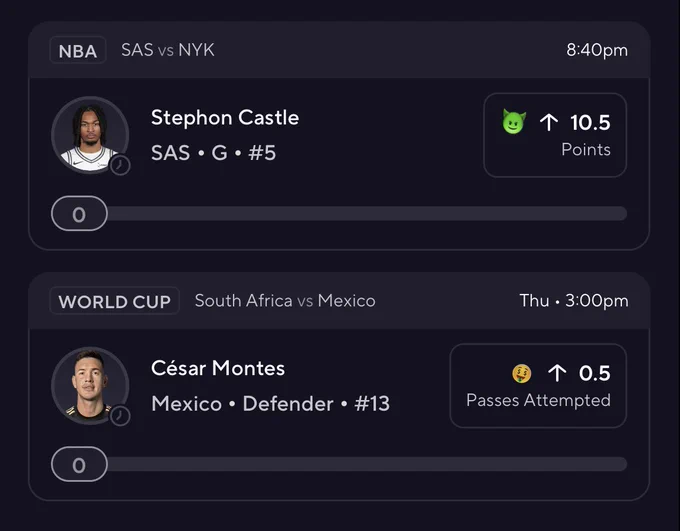
Task: Select the NBA league tag
Action: pyautogui.click(x=78, y=50)
